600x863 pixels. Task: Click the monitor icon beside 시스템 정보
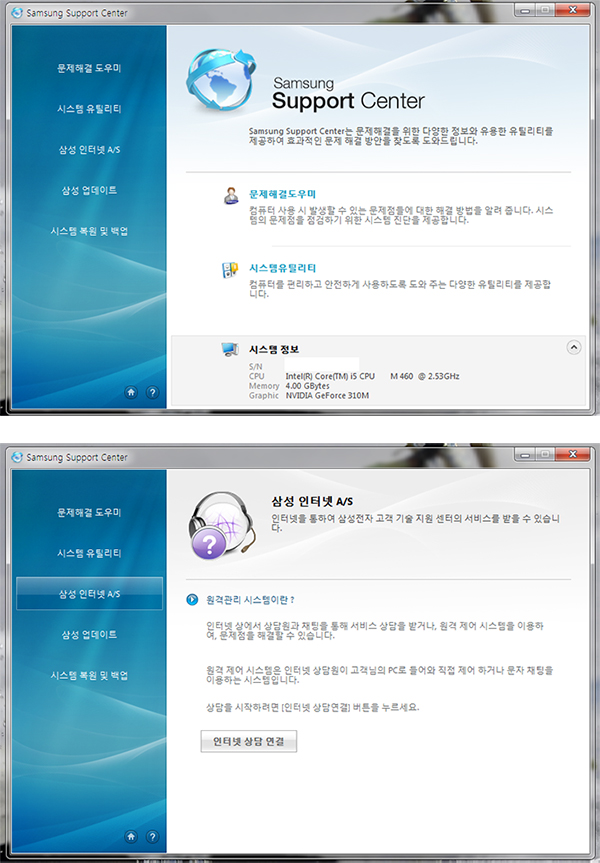pos(230,349)
